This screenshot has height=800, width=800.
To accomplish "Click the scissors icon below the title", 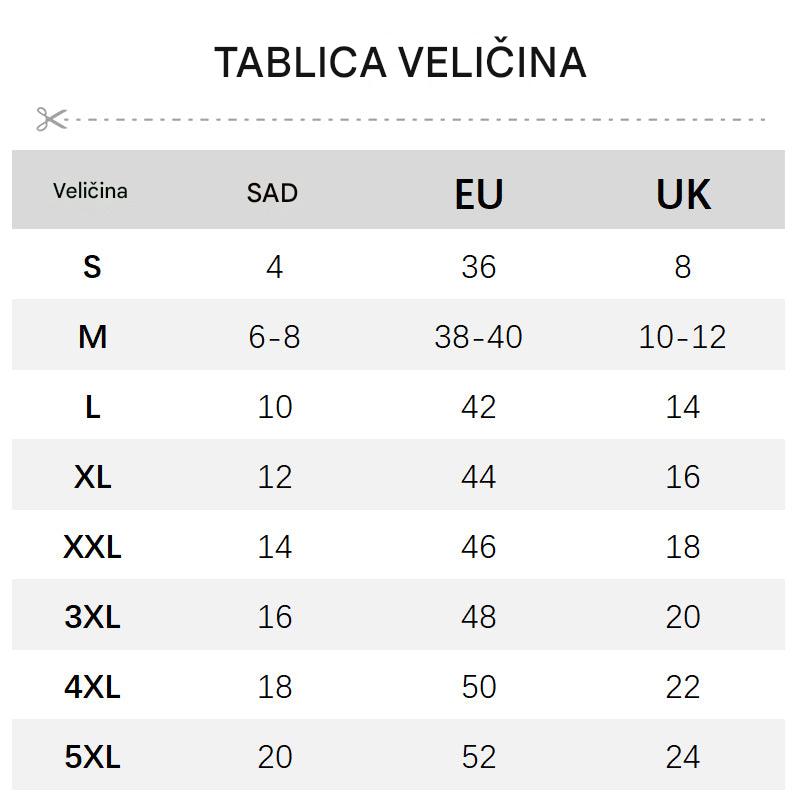I will point(51,119).
